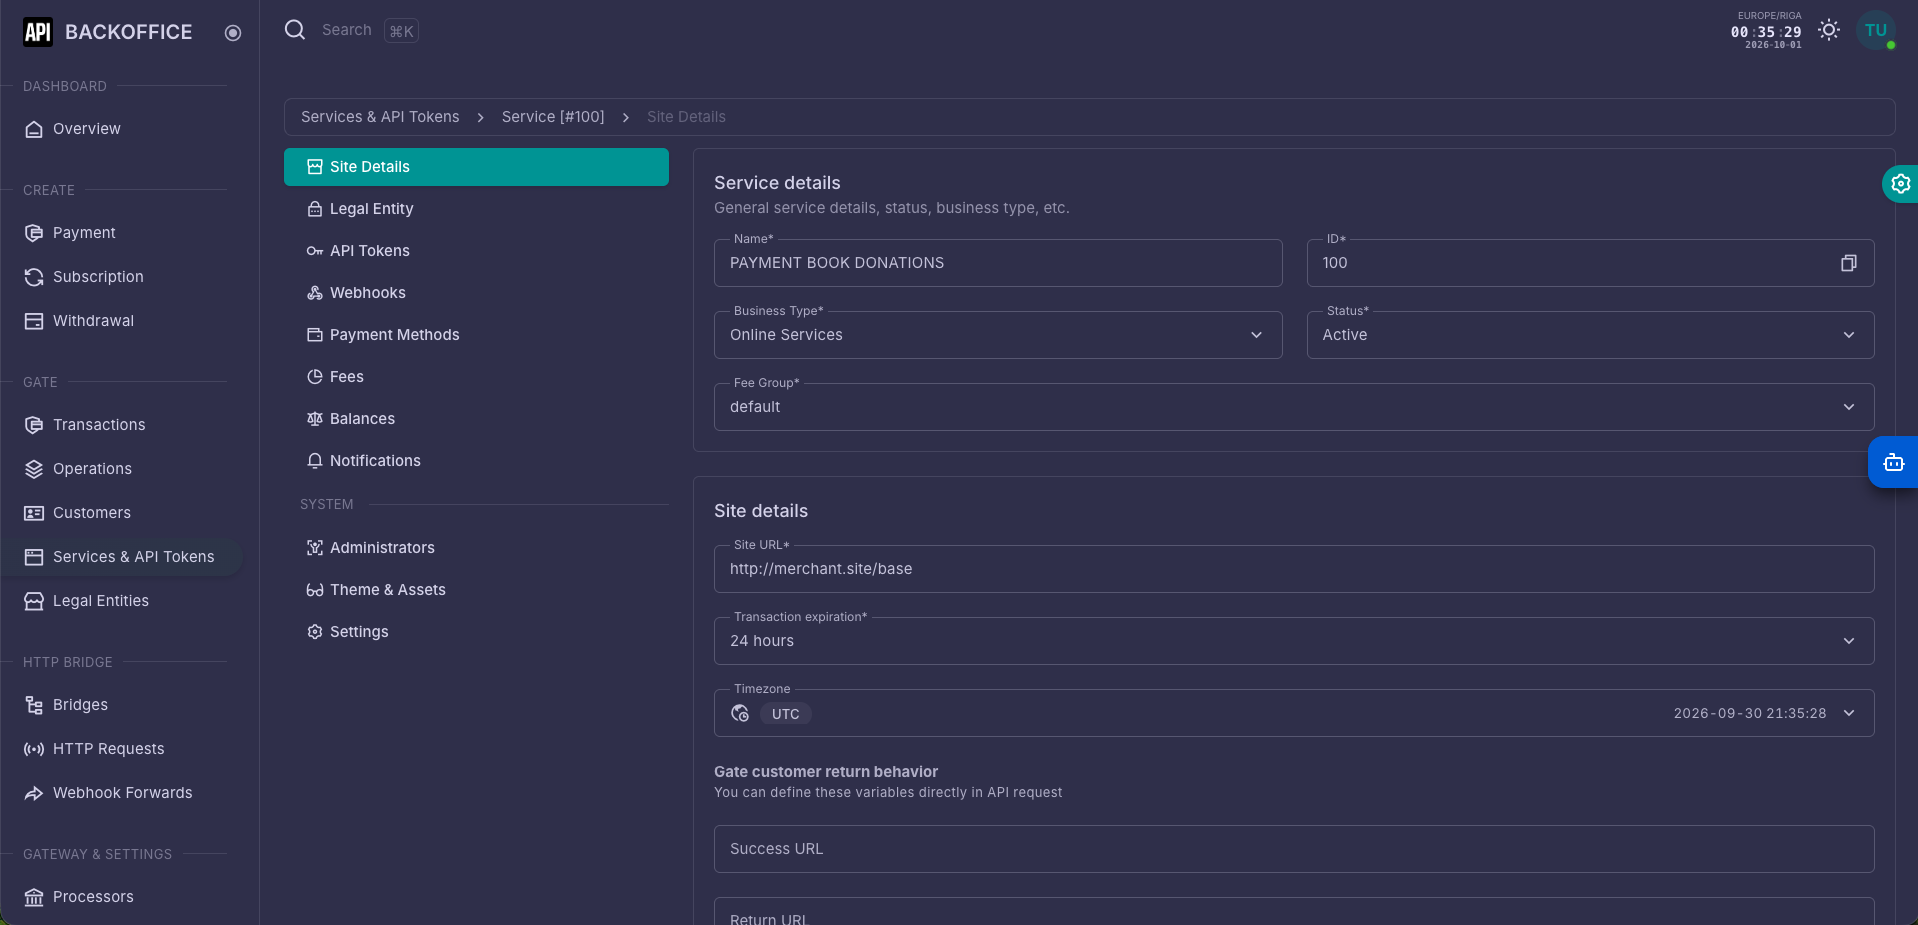The height and width of the screenshot is (925, 1918).
Task: Expand the Business Type dropdown
Action: (998, 335)
